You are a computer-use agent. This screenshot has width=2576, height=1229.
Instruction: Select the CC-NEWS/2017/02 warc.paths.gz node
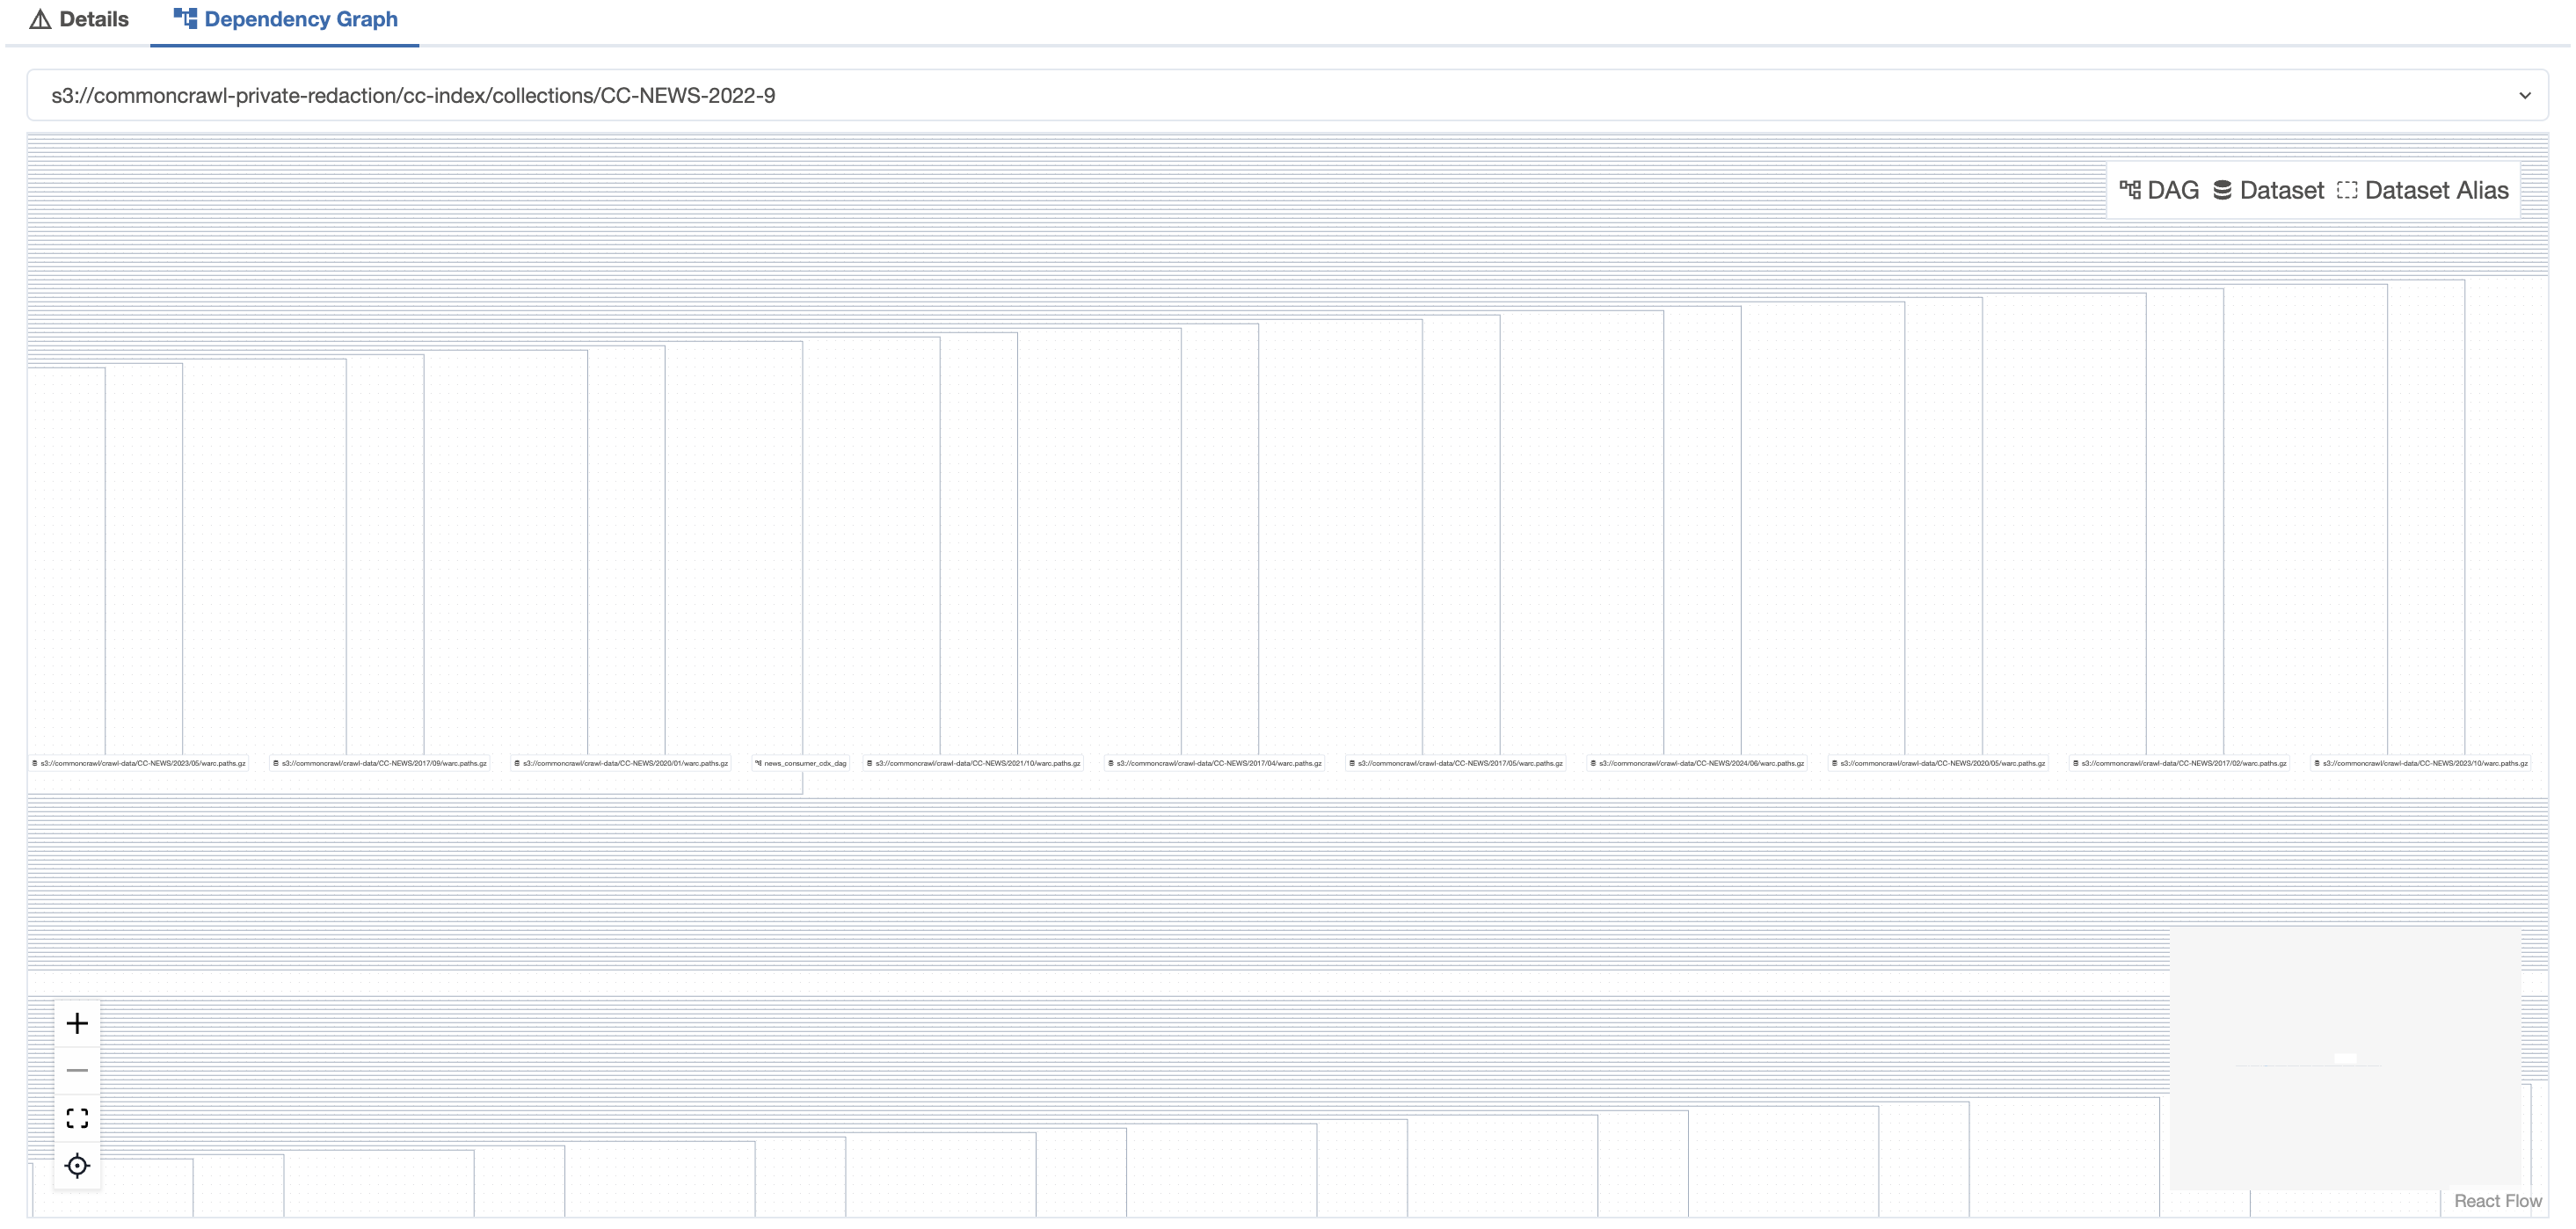(2179, 763)
